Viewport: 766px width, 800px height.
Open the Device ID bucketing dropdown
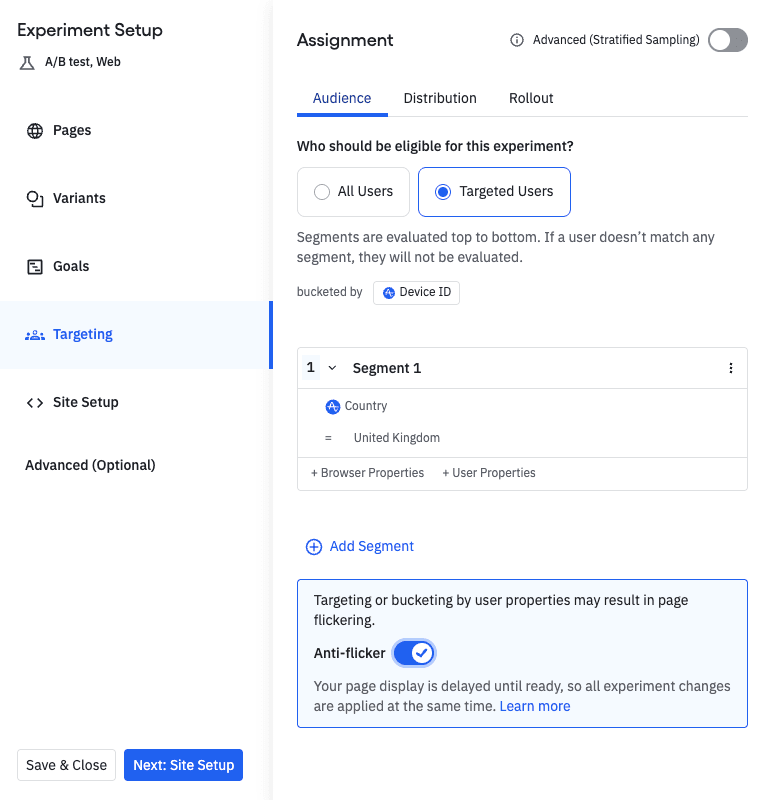(x=416, y=292)
